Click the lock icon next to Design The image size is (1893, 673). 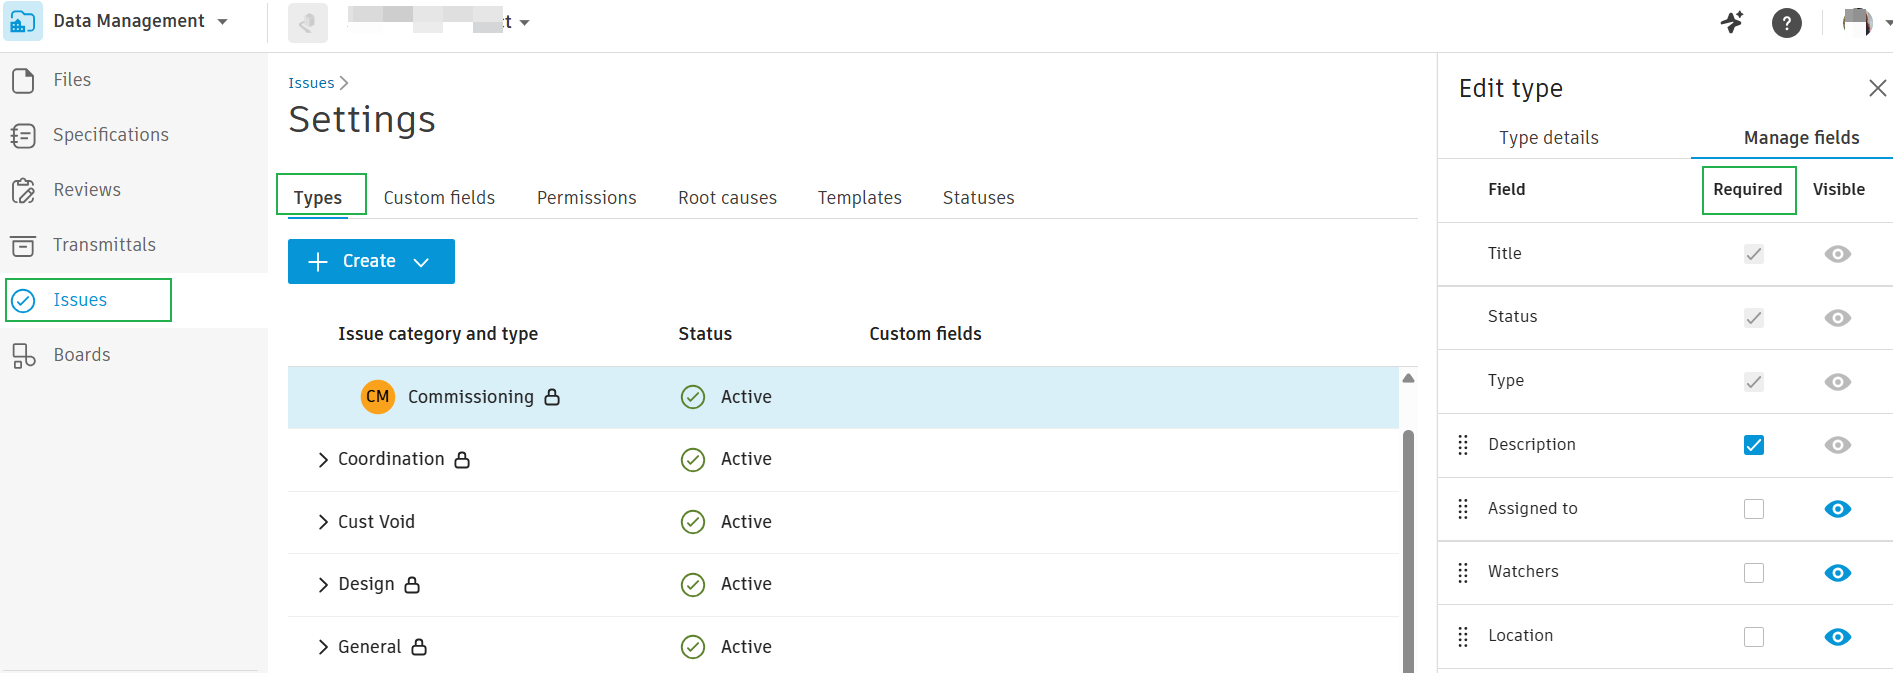(412, 585)
